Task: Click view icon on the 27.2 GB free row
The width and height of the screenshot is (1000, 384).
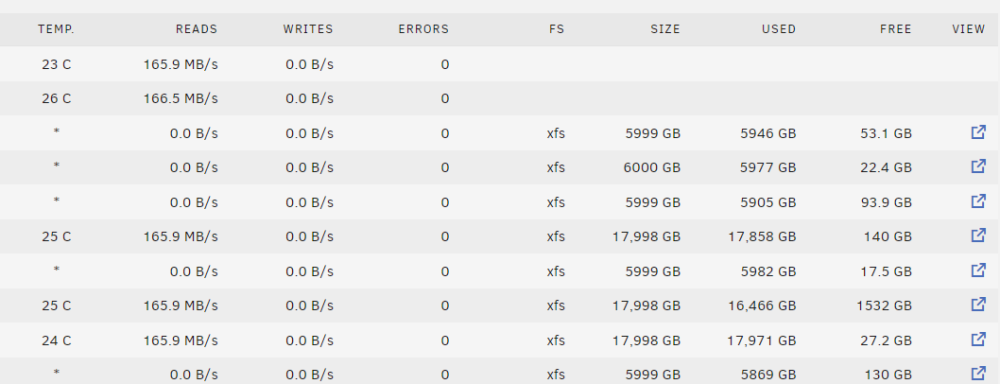Action: (978, 339)
